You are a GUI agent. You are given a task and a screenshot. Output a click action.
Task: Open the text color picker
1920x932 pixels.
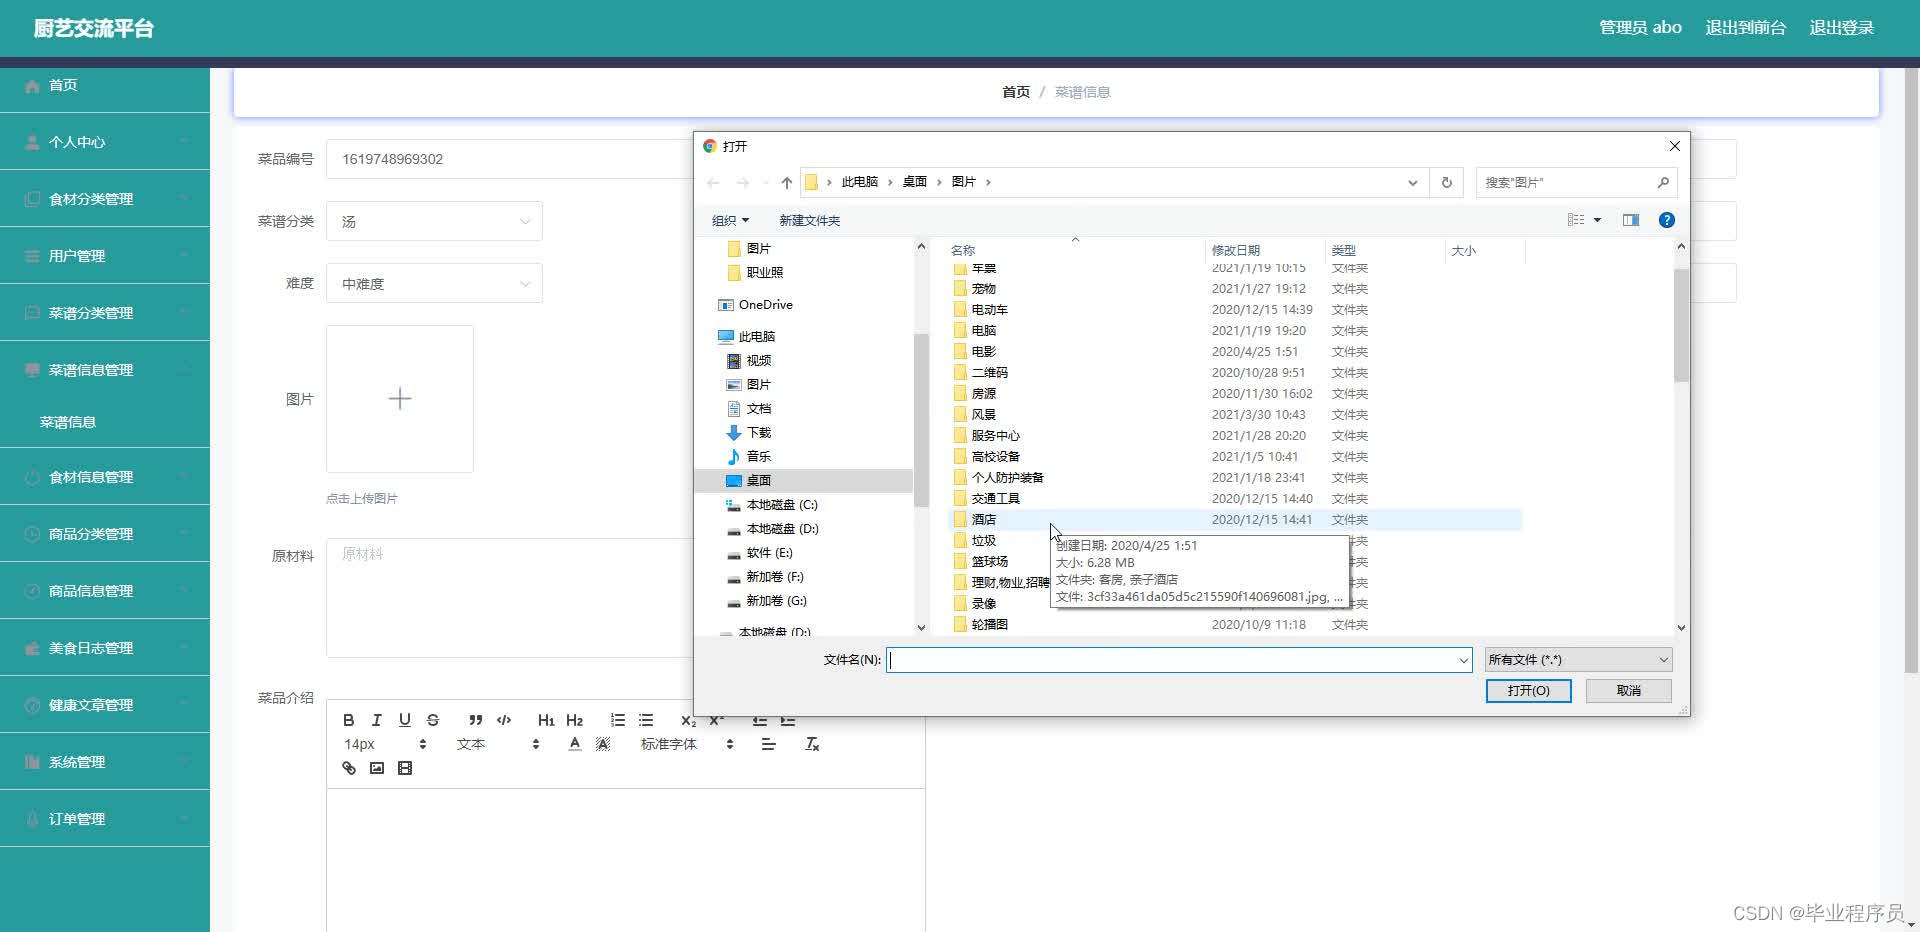tap(574, 744)
